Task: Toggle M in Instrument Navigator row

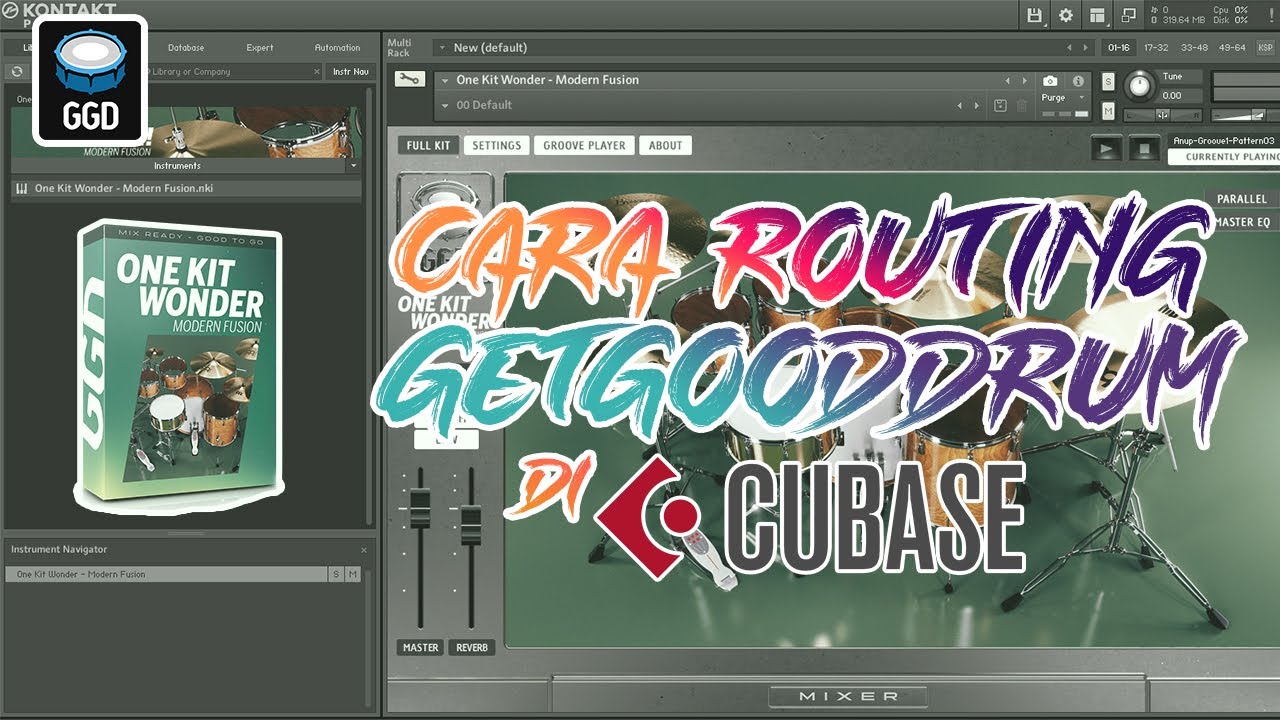Action: (x=352, y=574)
